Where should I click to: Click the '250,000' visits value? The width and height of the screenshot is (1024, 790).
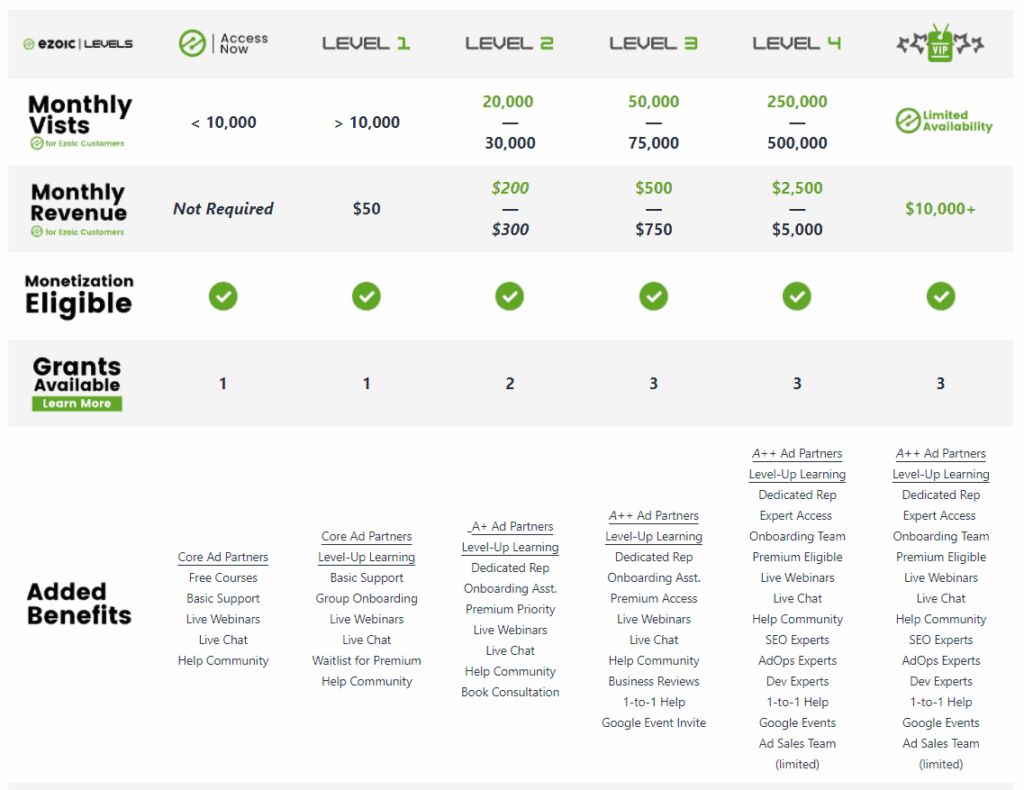click(x=797, y=102)
